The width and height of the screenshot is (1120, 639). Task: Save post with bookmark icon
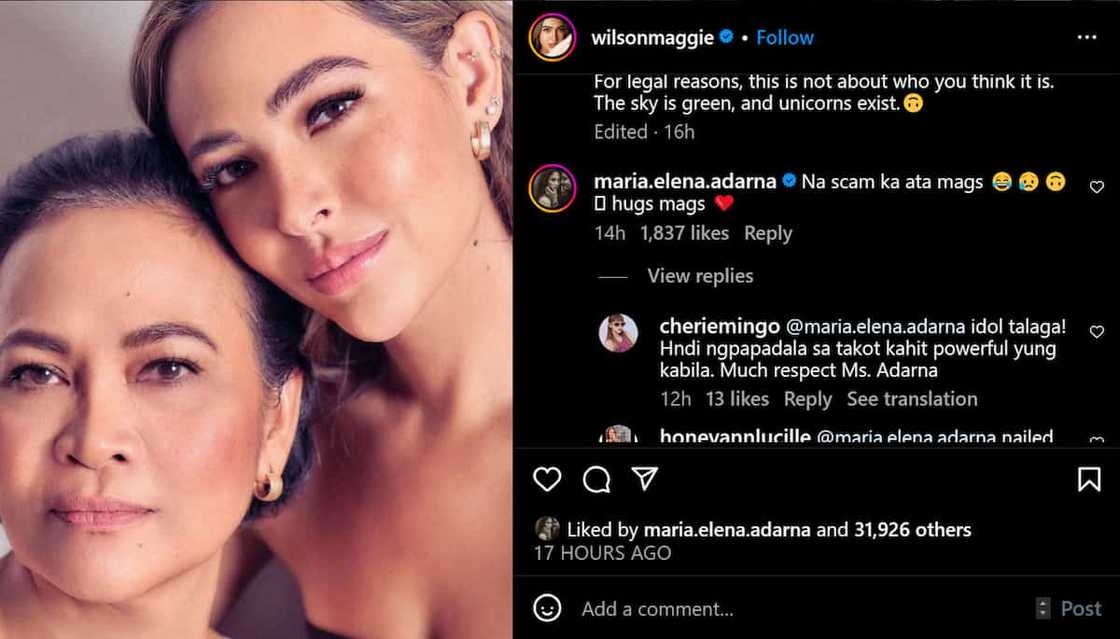point(1089,480)
